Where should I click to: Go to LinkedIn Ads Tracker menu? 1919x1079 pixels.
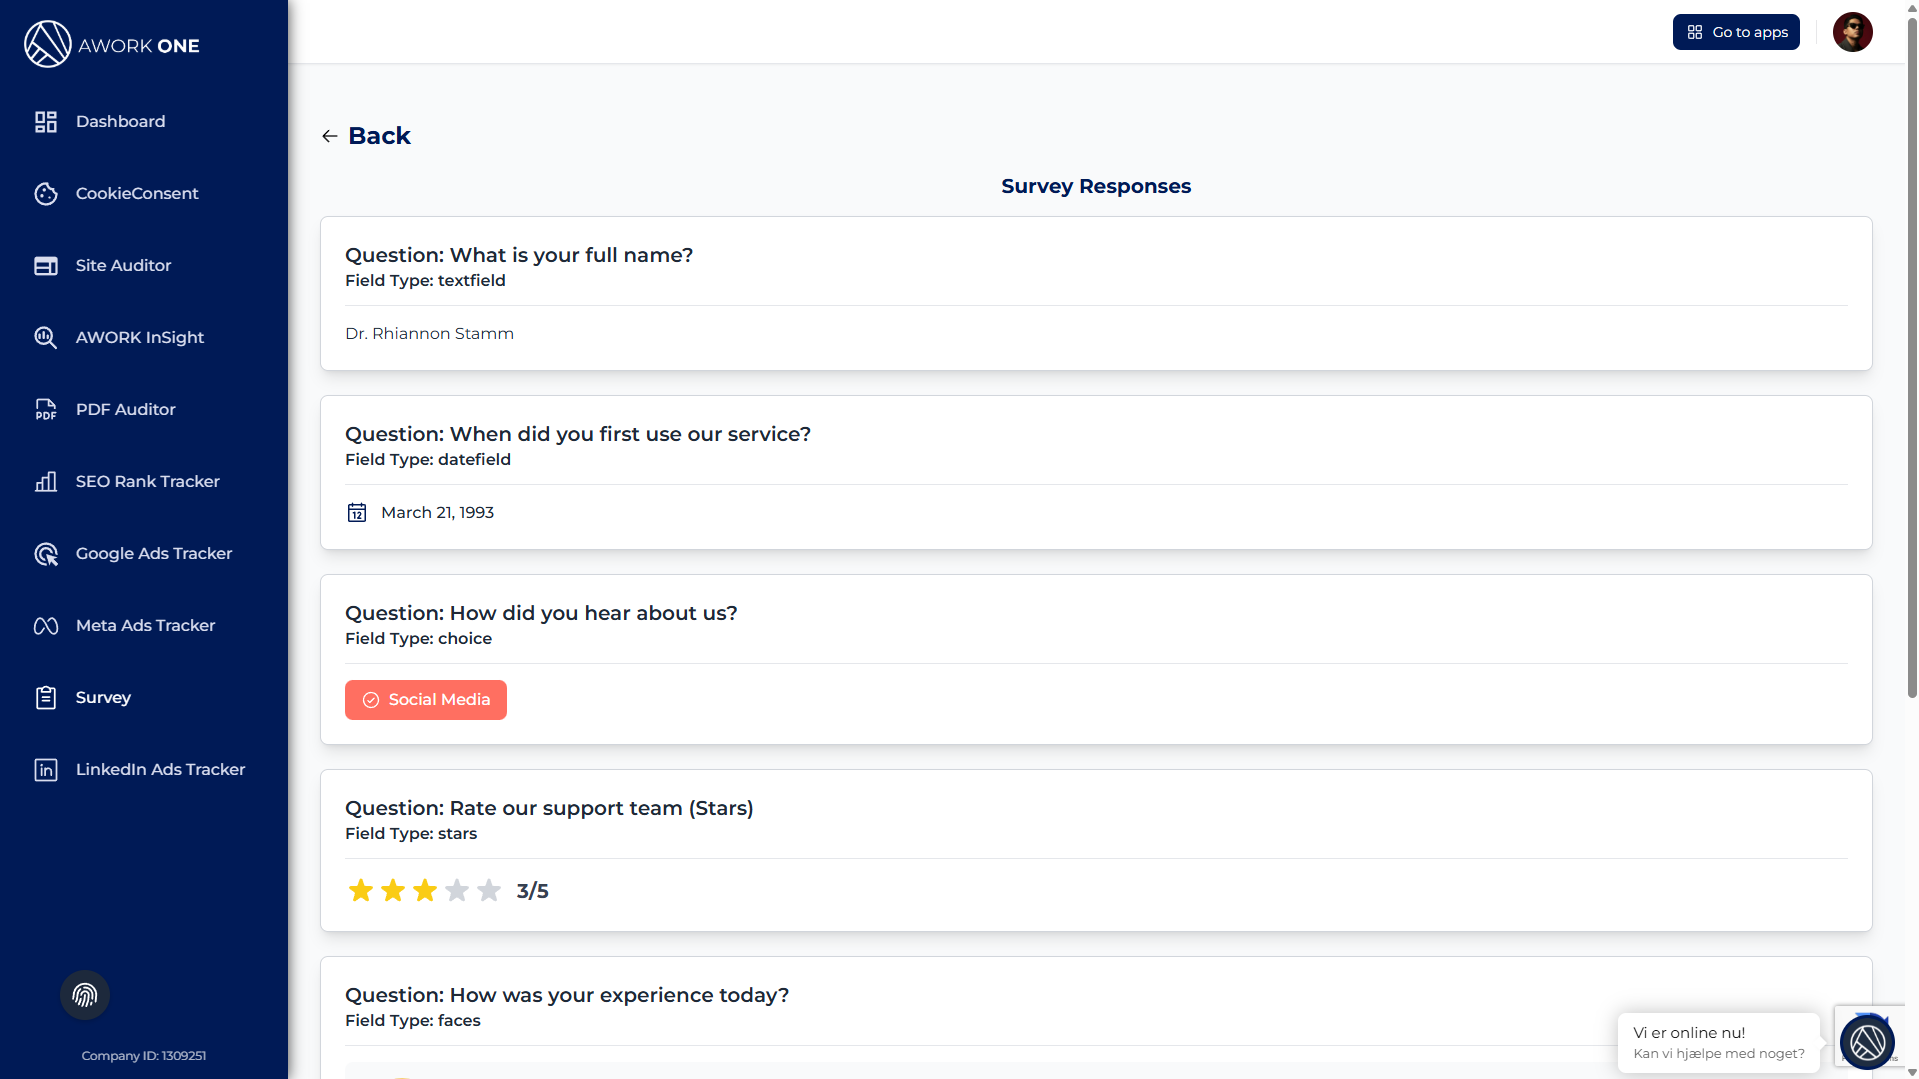[x=160, y=770]
